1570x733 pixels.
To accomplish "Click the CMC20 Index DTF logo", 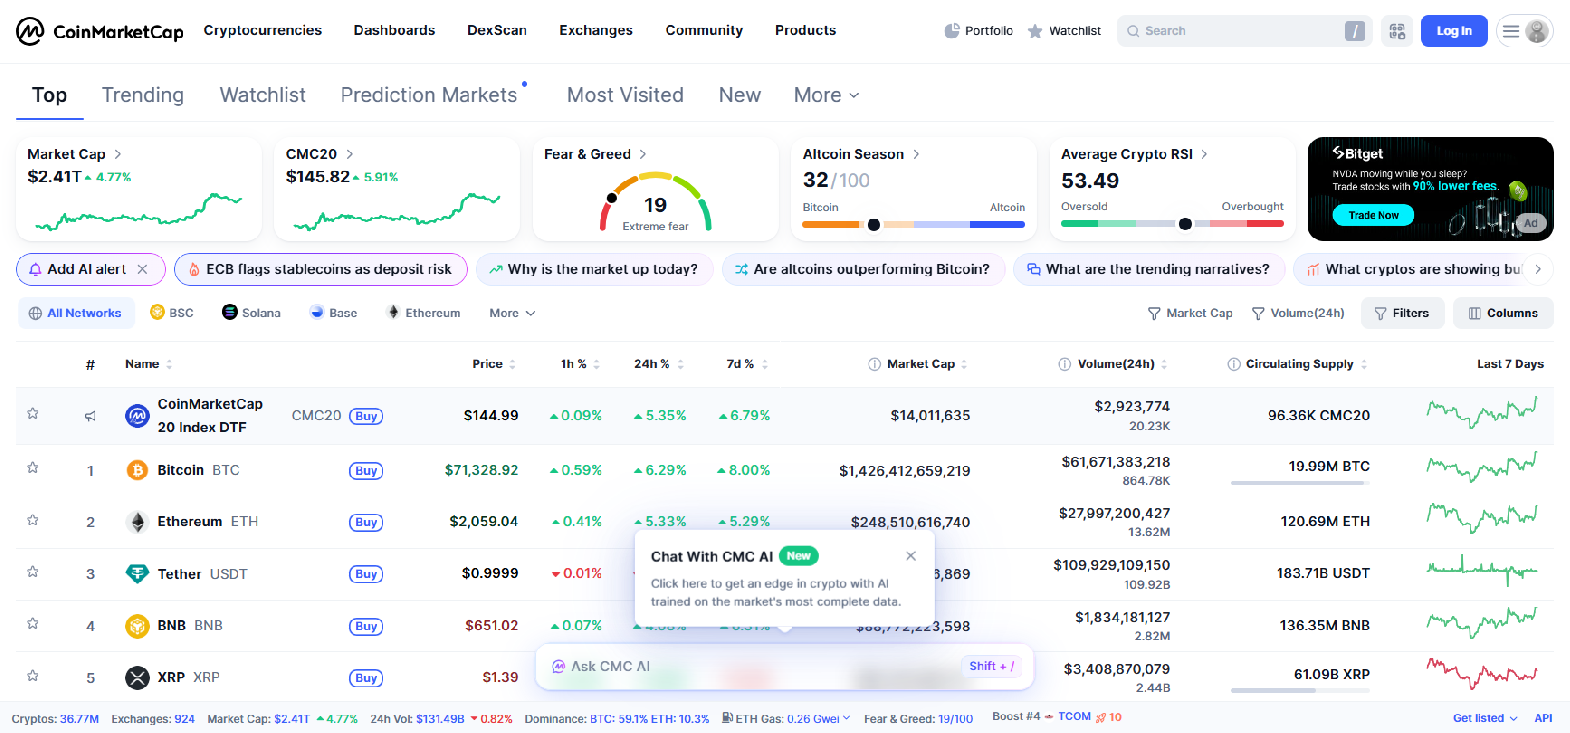I will (x=137, y=415).
